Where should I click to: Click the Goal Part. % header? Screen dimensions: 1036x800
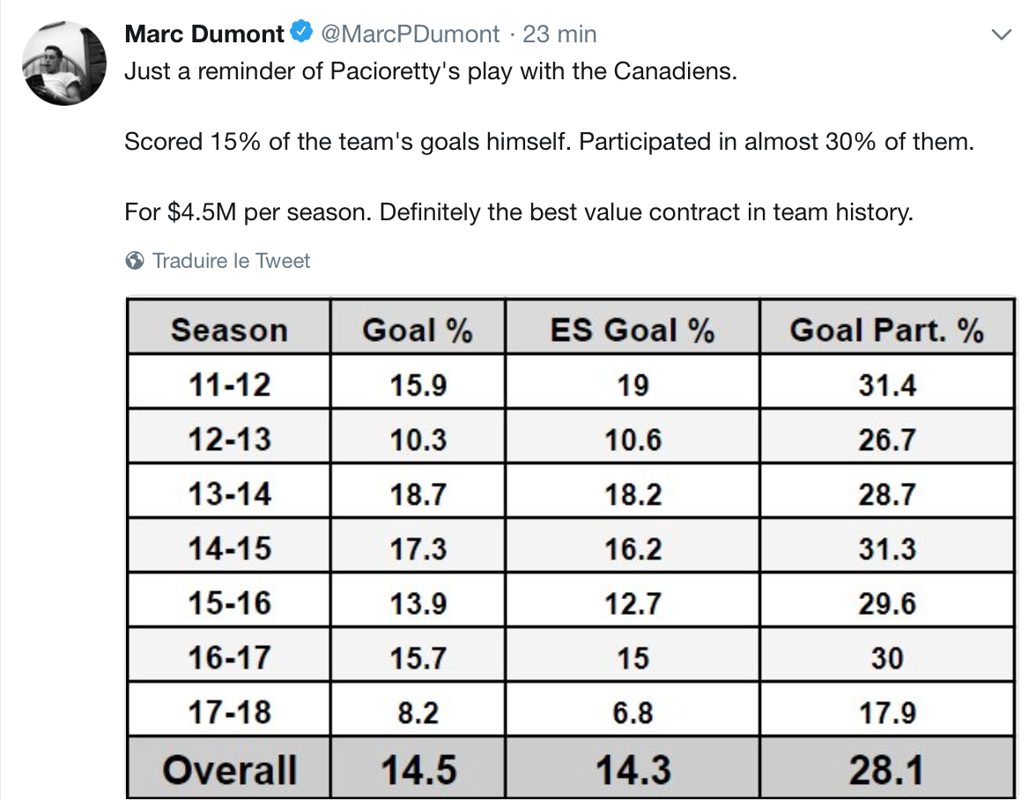click(x=887, y=330)
